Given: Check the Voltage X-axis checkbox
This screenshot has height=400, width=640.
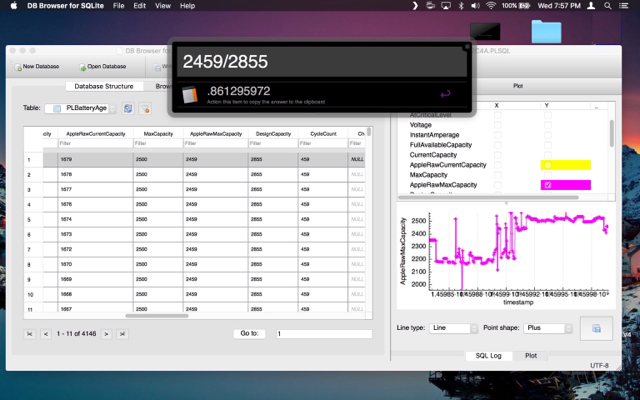Looking at the screenshot, I should point(498,125).
